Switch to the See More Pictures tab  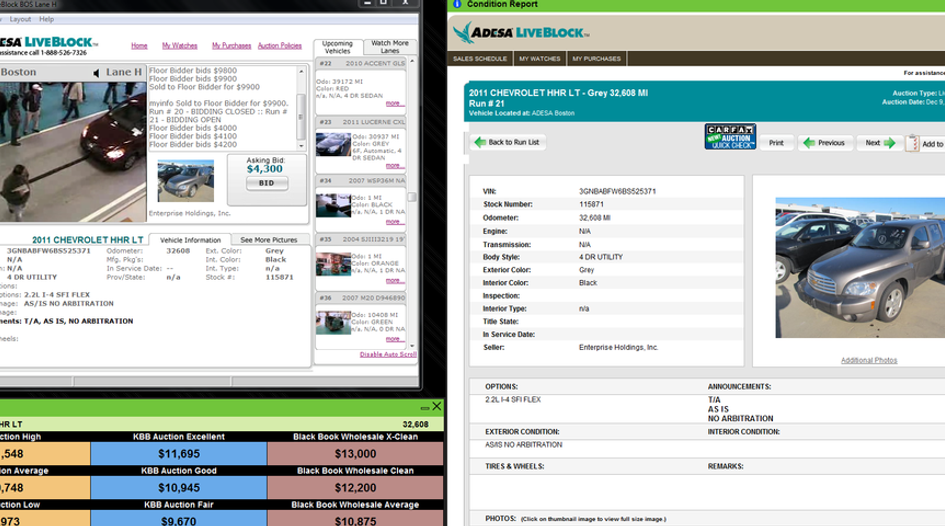(269, 240)
